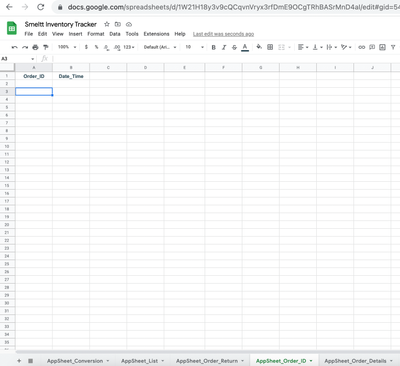Click the browser Forward arrow

(25, 7)
